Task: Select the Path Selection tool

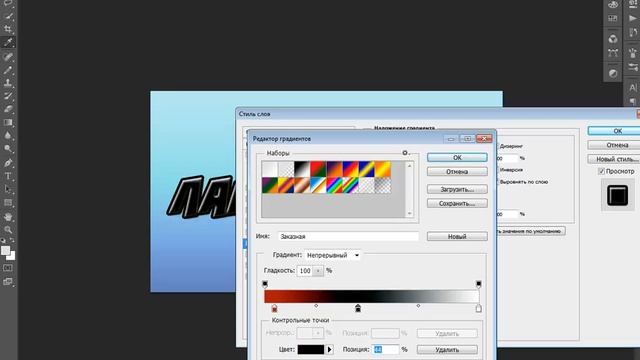Action: pos(8,189)
